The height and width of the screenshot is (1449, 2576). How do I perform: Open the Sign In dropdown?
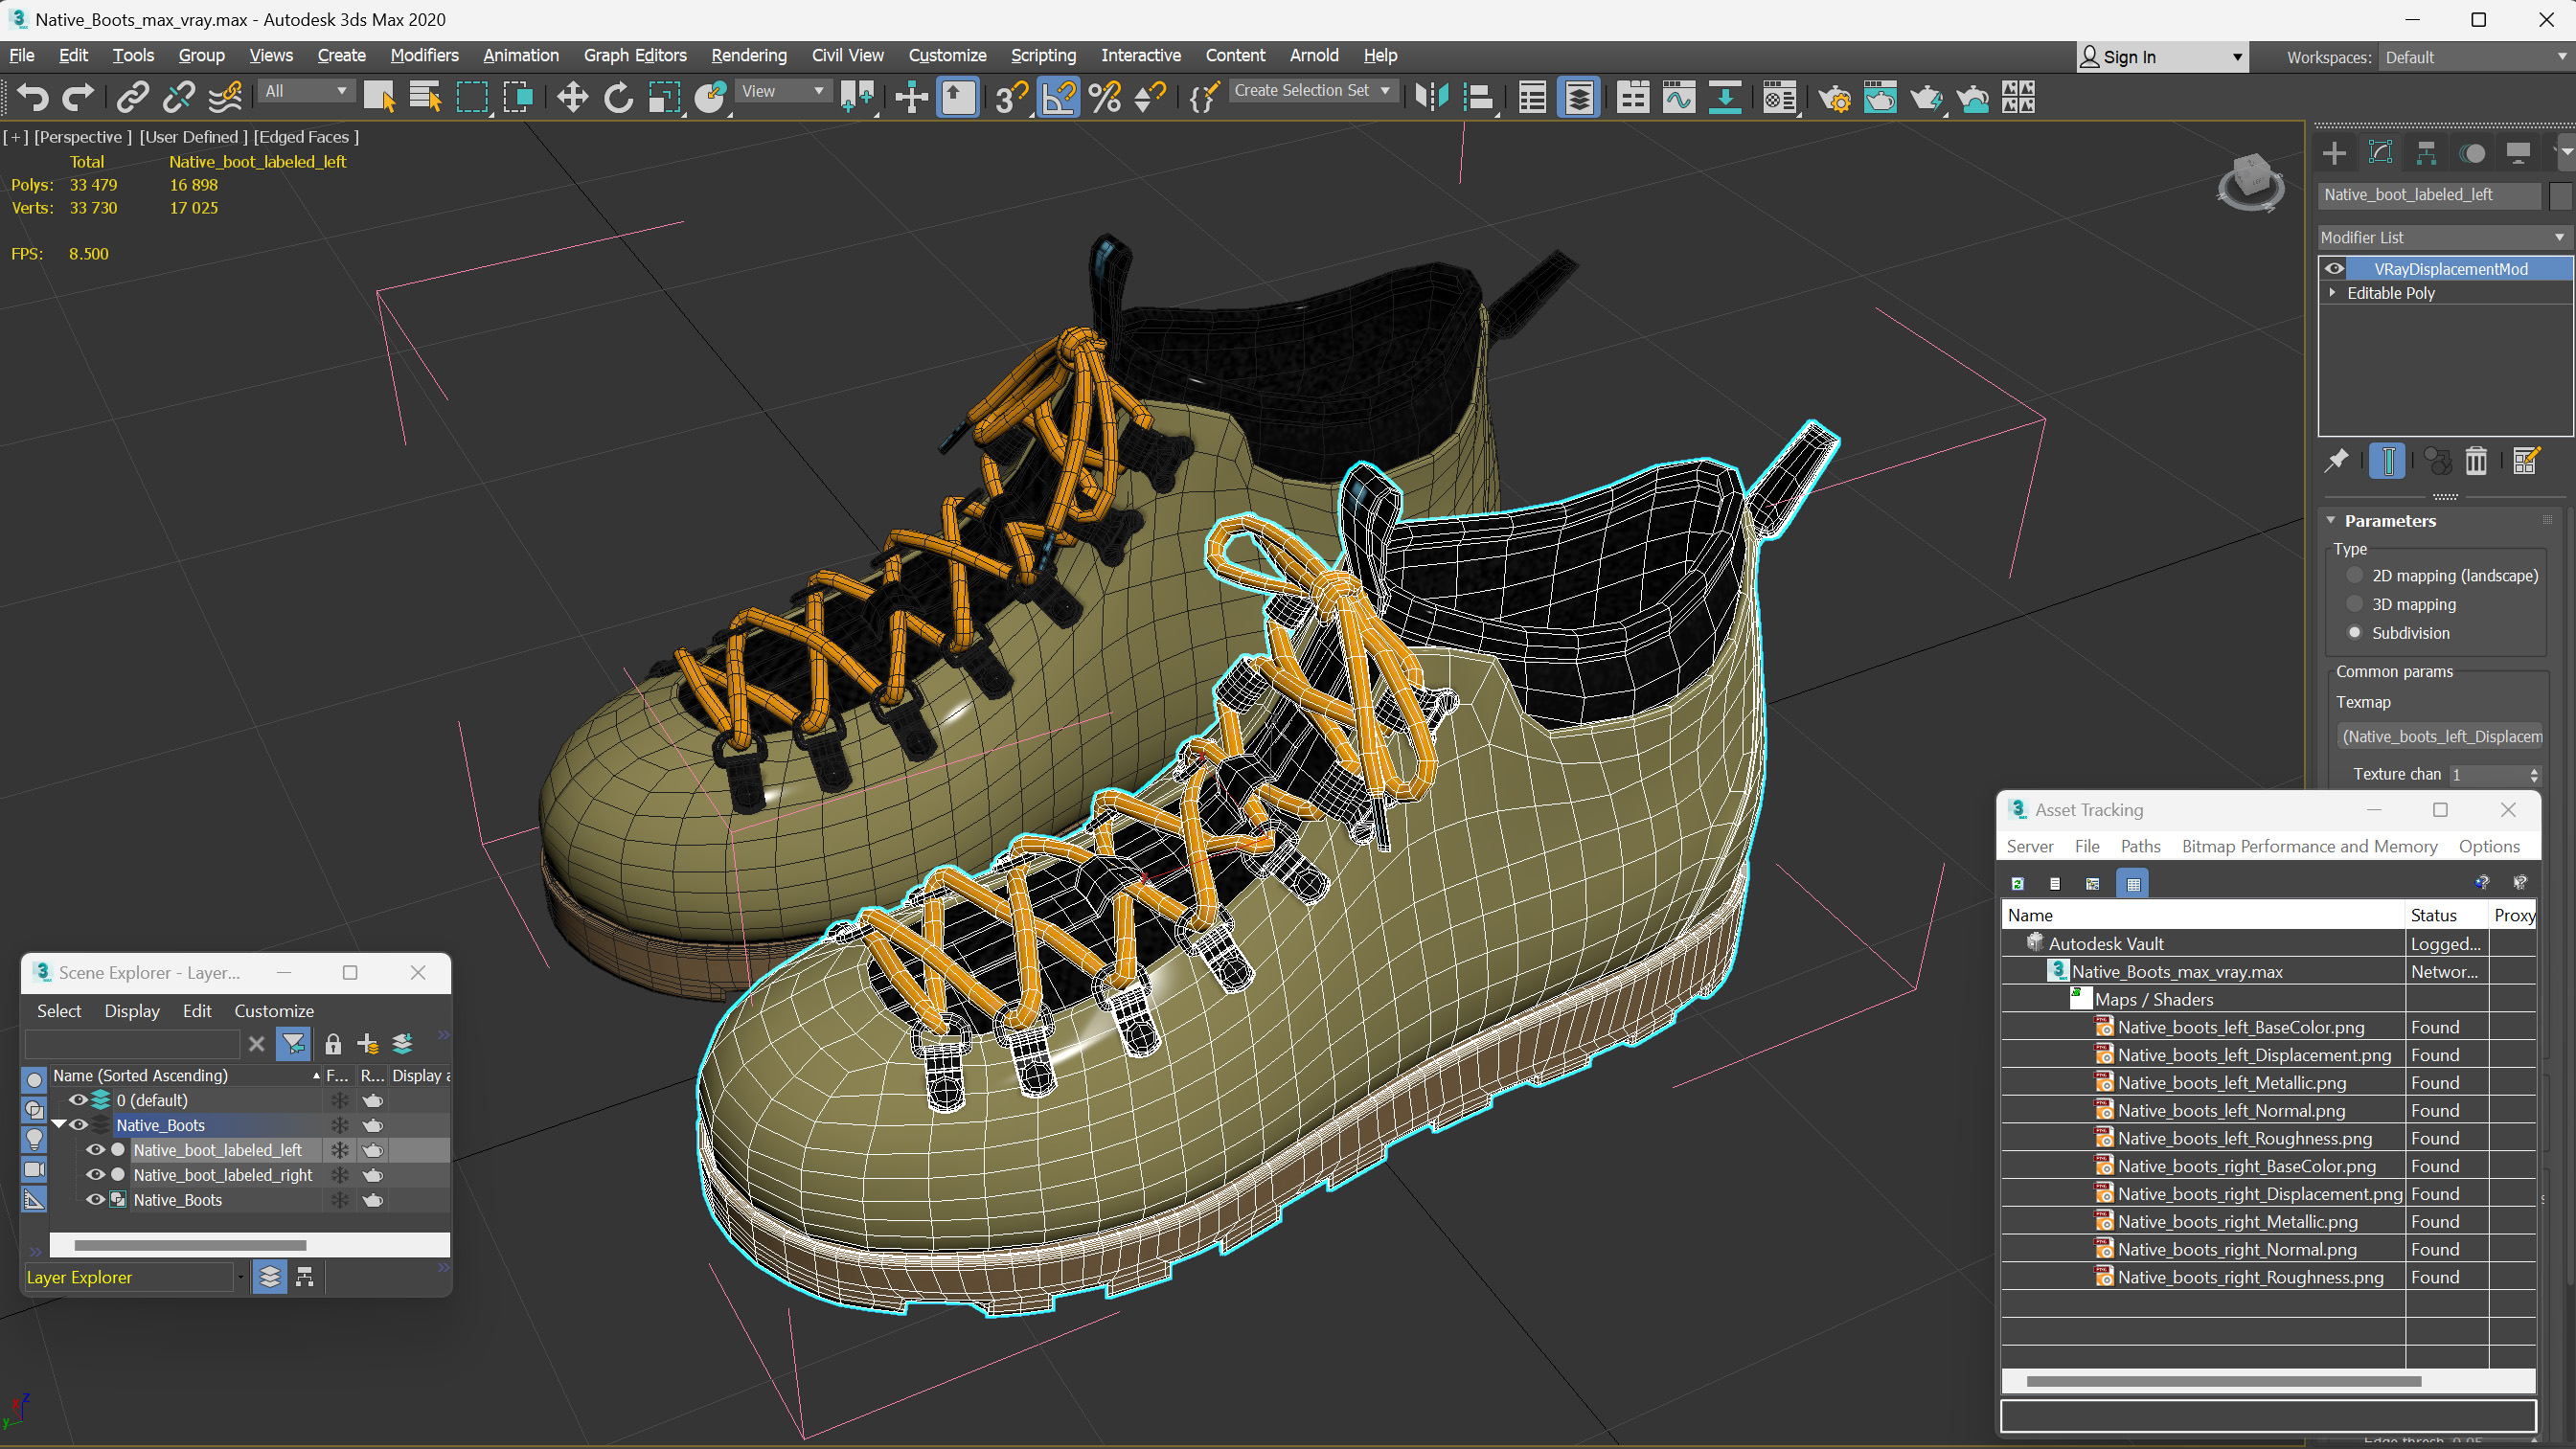(x=2163, y=57)
